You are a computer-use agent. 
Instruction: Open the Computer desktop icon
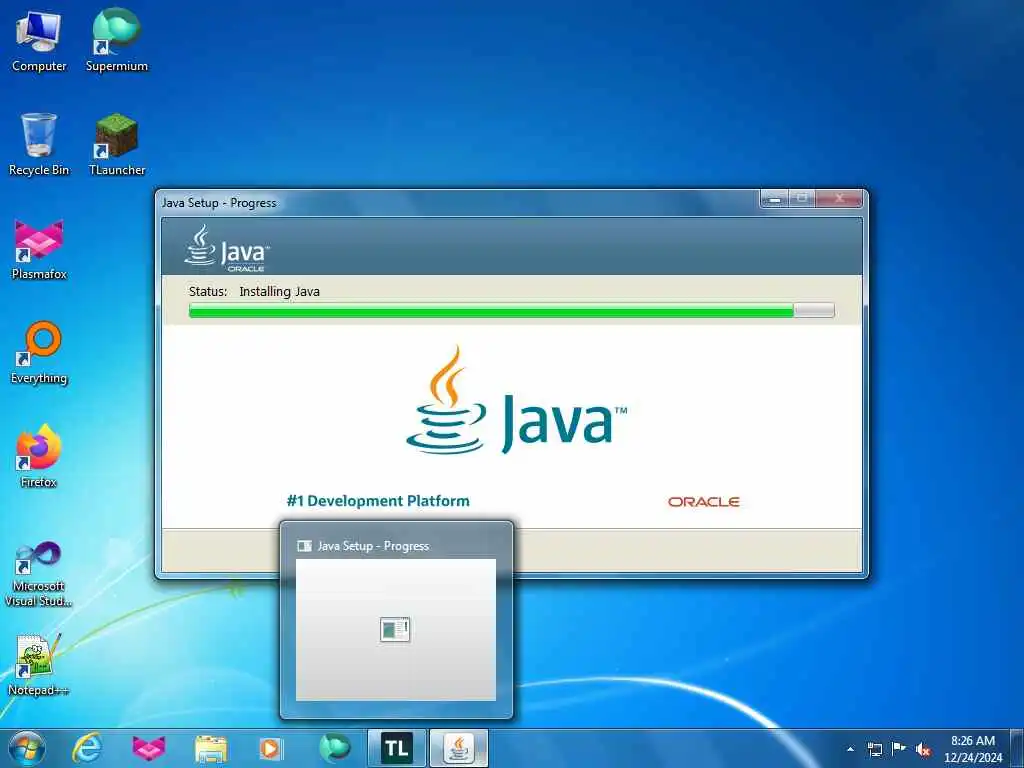[39, 40]
